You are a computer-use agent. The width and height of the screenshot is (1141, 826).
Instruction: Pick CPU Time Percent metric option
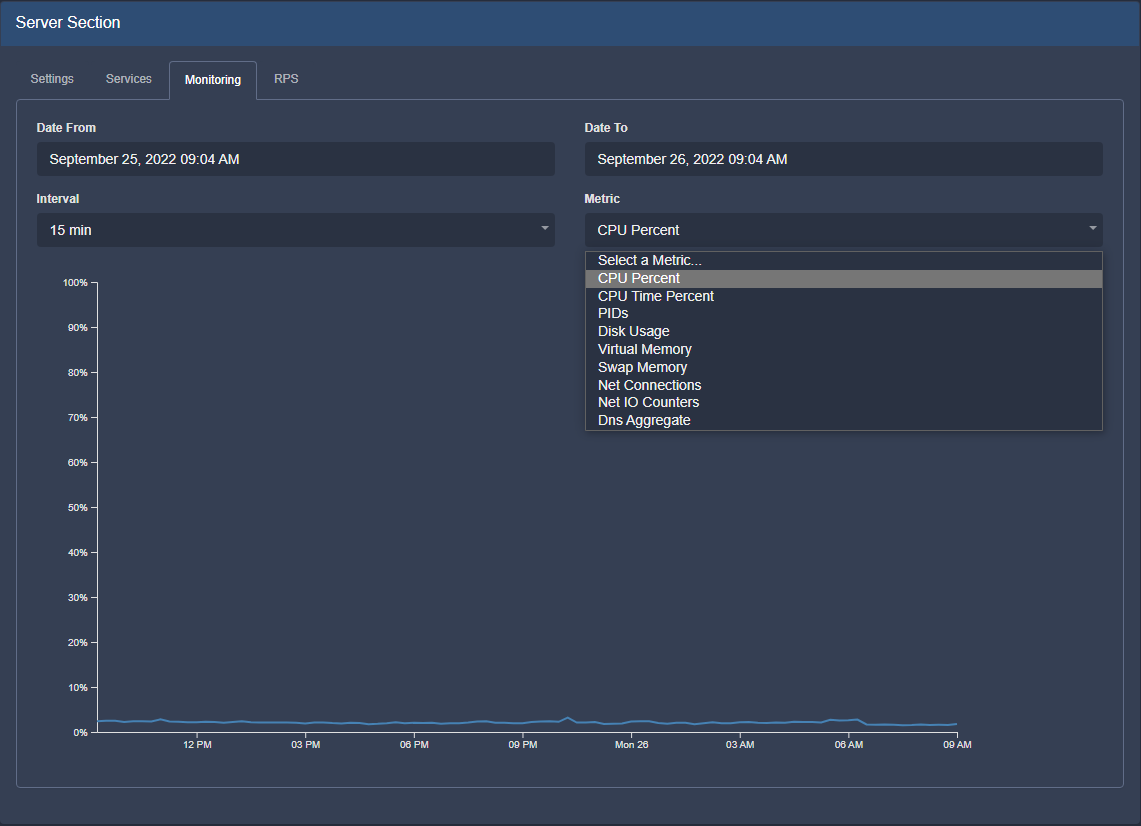tap(656, 296)
